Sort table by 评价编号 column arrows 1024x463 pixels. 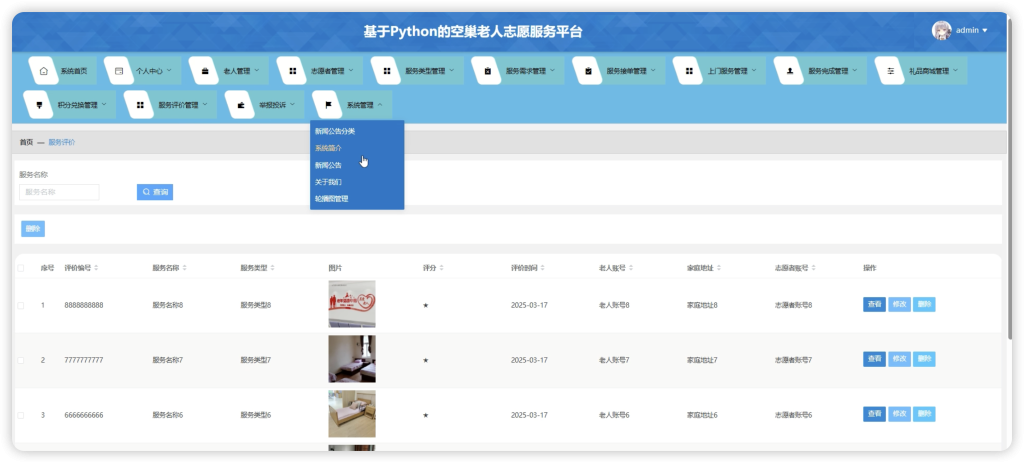click(x=97, y=268)
